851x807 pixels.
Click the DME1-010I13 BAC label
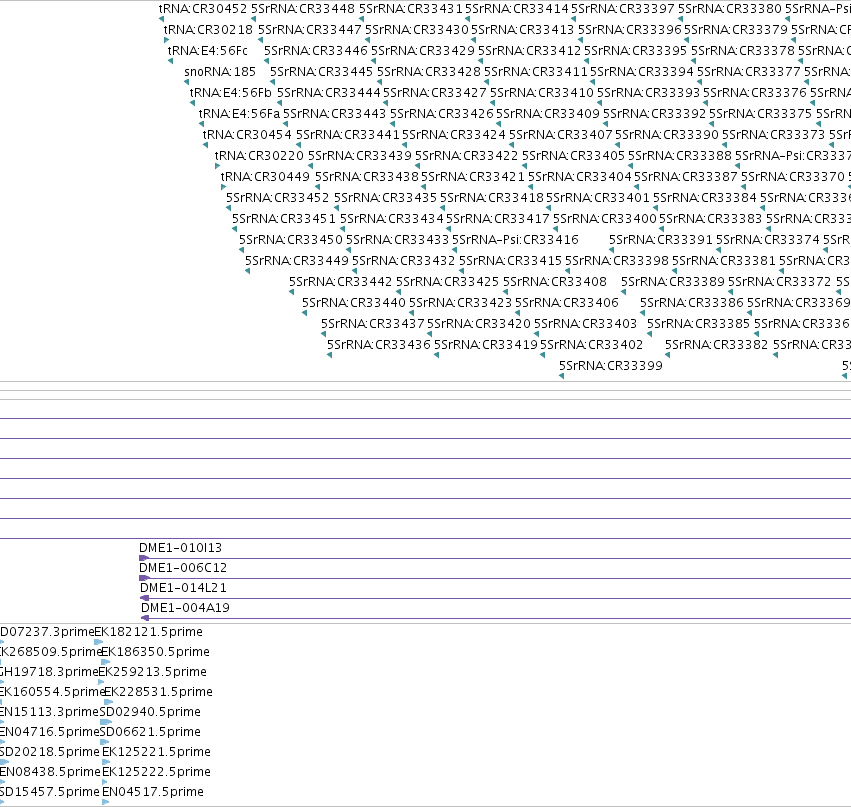click(x=180, y=548)
